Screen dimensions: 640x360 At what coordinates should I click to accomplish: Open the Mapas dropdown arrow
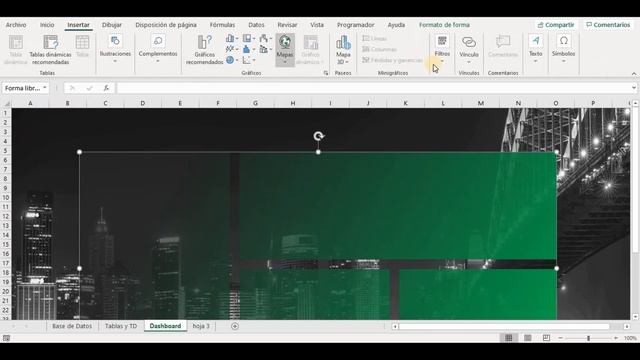[x=285, y=62]
